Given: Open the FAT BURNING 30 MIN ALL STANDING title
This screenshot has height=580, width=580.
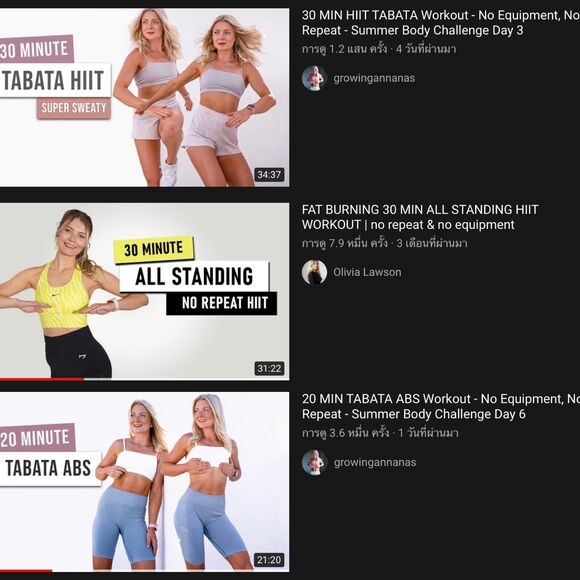Looking at the screenshot, I should (420, 217).
